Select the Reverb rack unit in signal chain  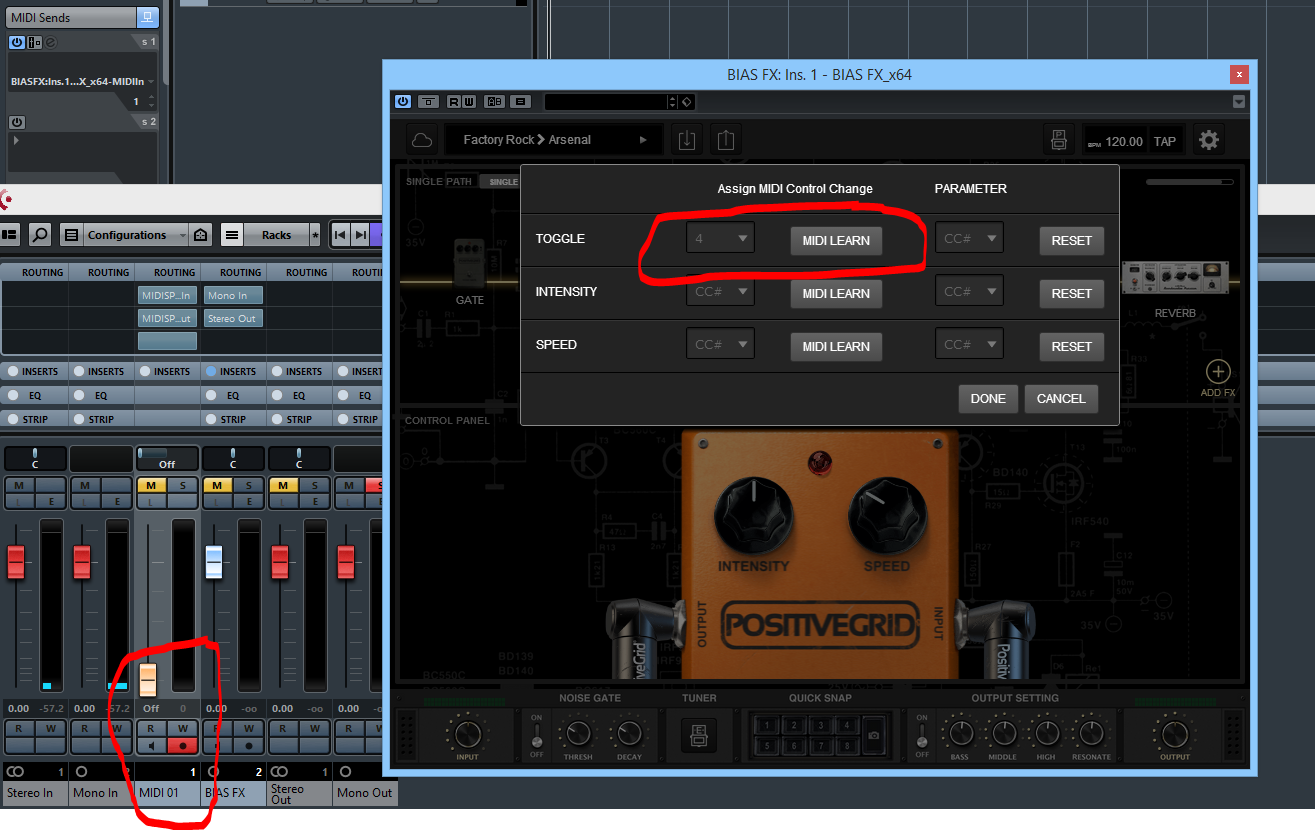(x=1174, y=277)
